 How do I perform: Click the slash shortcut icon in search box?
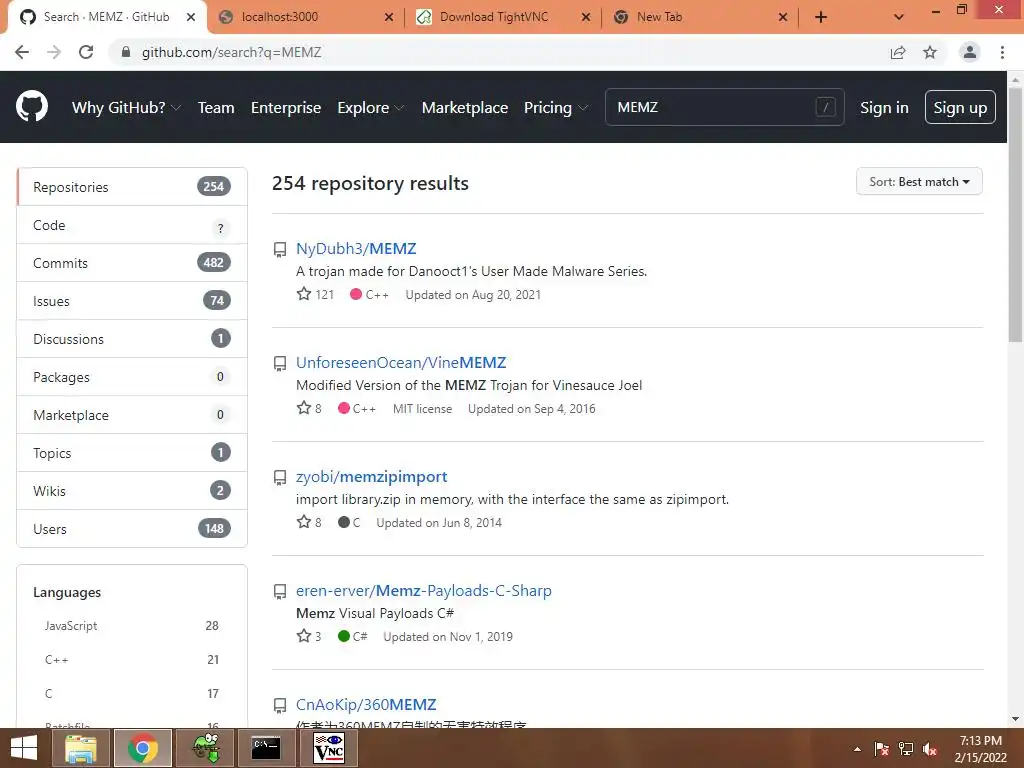pyautogui.click(x=825, y=107)
